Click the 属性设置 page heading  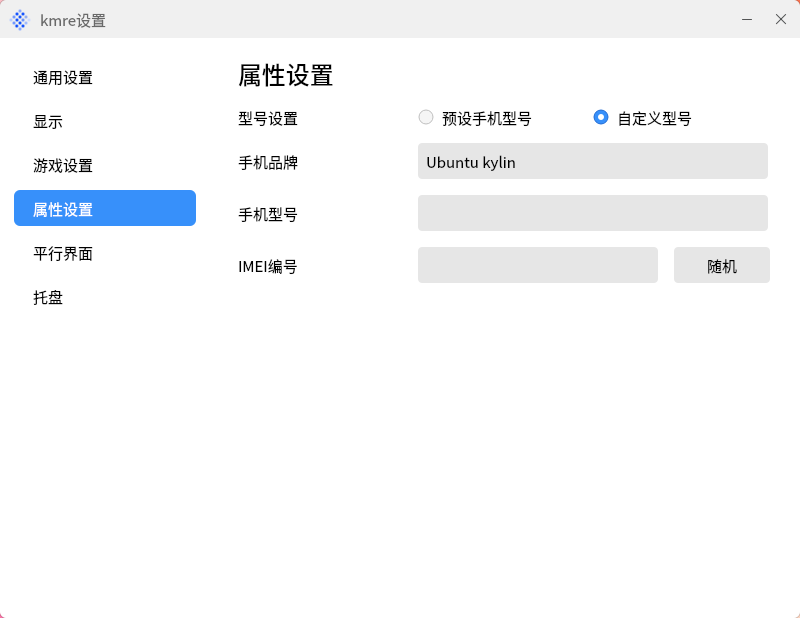[285, 75]
